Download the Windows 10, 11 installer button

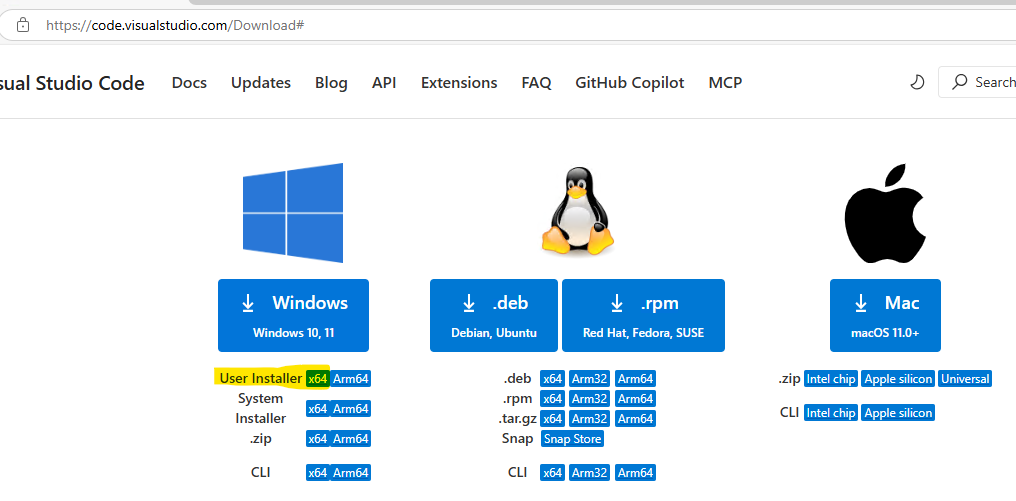click(294, 316)
